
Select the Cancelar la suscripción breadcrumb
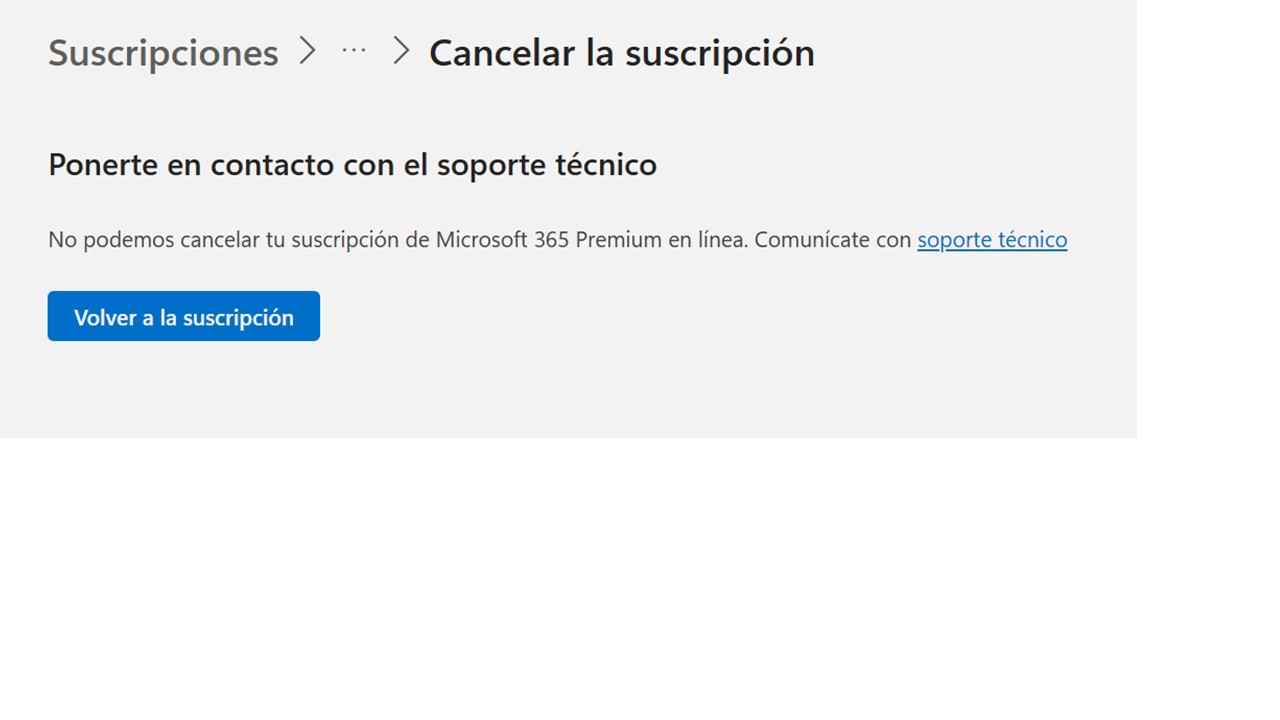[x=622, y=52]
